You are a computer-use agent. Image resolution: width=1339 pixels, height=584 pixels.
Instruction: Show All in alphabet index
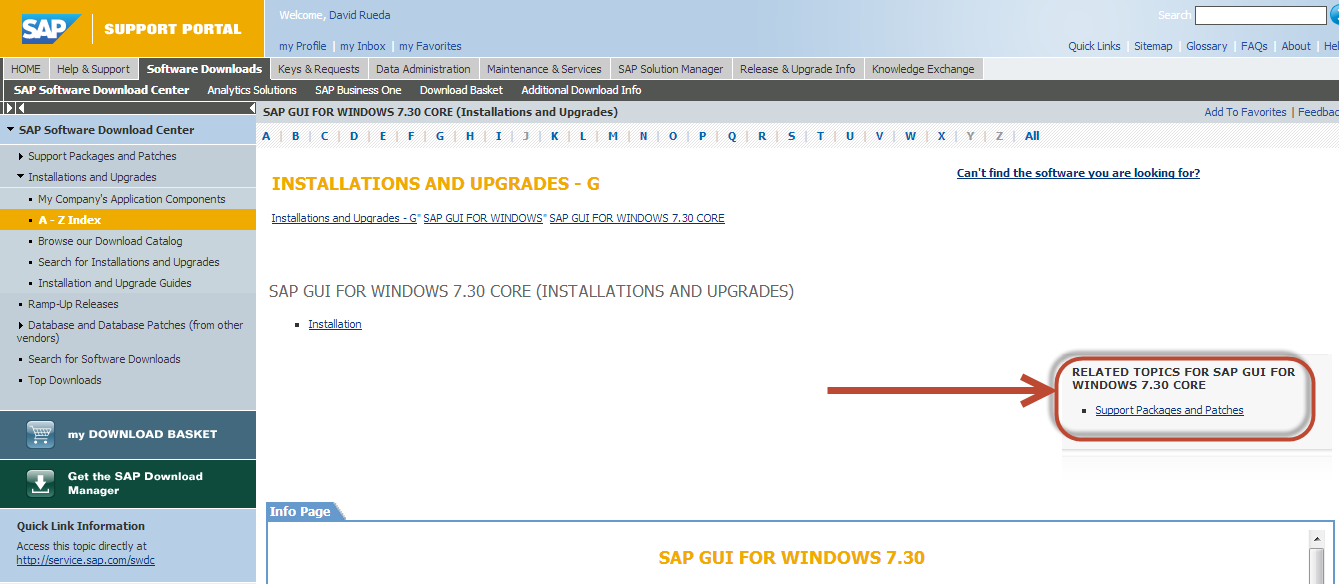pos(1032,136)
